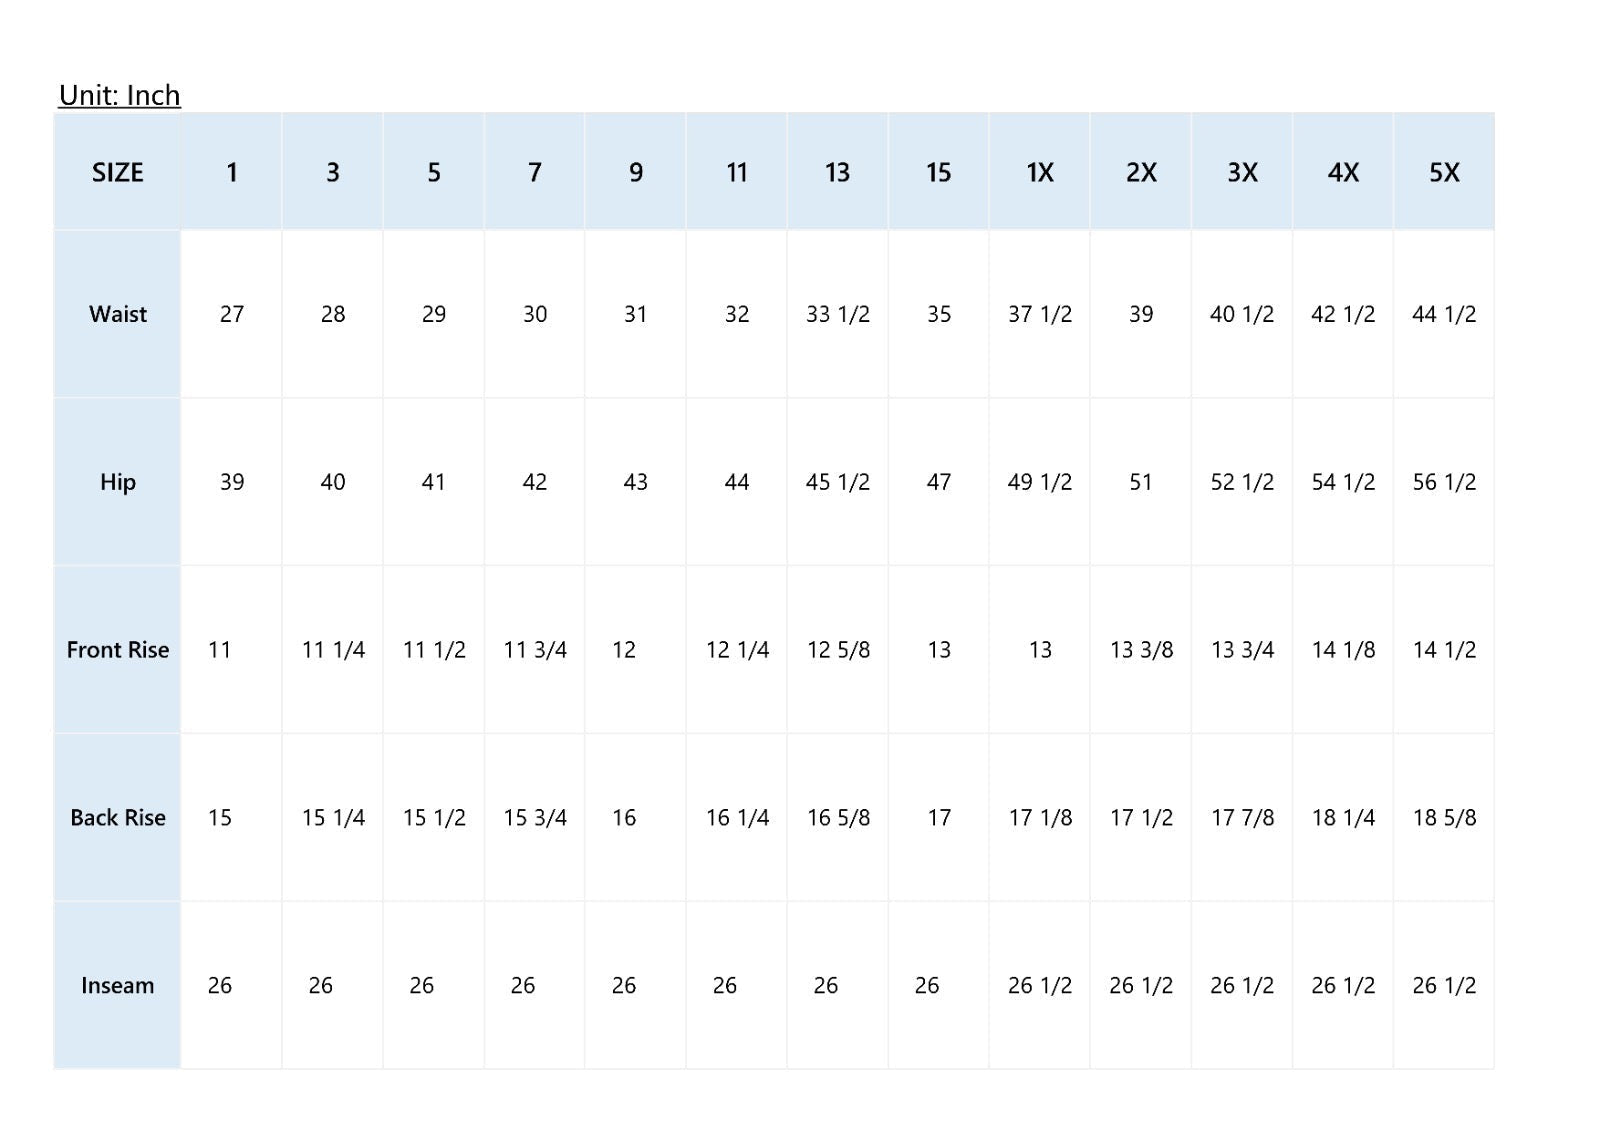Select back rise value 17 7/8
Image resolution: width=1600 pixels, height=1131 pixels.
[x=1243, y=818]
